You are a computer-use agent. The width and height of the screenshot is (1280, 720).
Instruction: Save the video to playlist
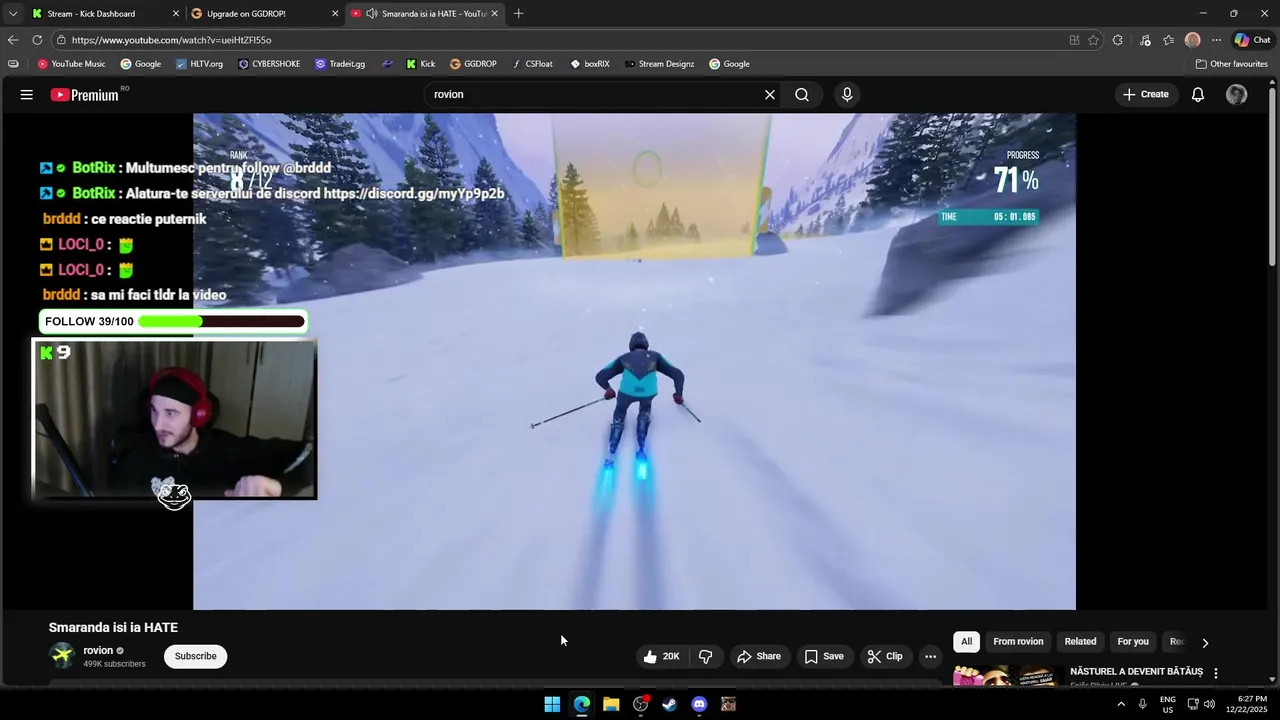[x=824, y=656]
